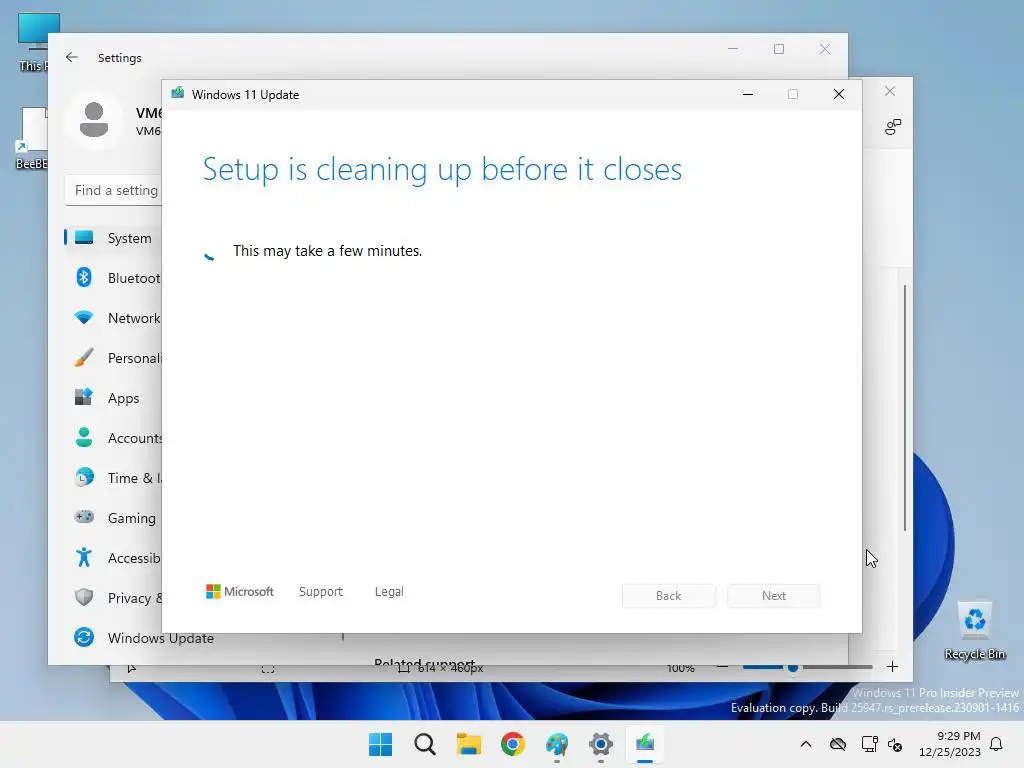This screenshot has width=1024, height=768.
Task: Click the Find a setting search box
Action: pyautogui.click(x=114, y=190)
